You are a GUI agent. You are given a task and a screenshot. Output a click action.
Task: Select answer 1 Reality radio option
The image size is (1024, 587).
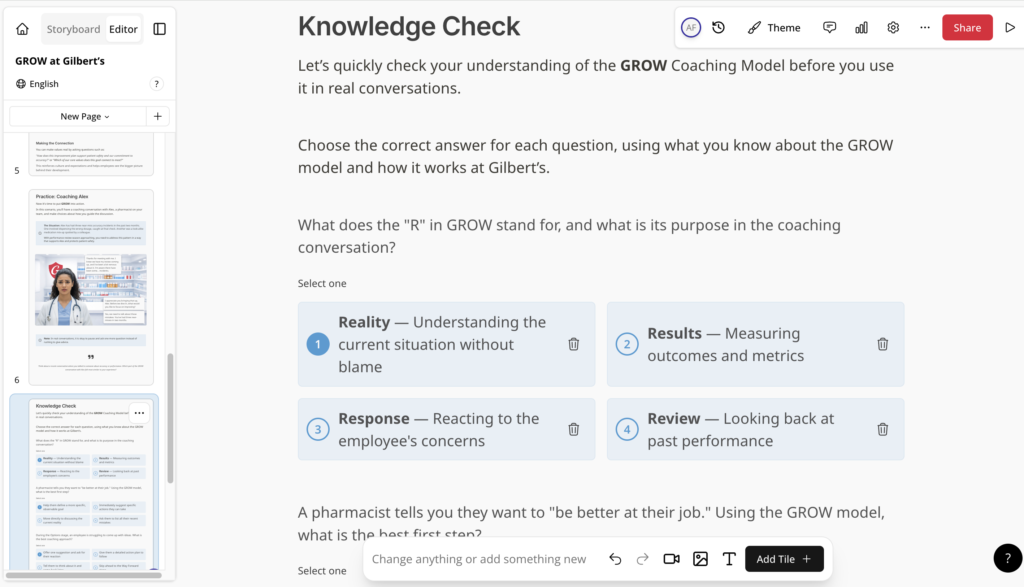click(x=317, y=344)
